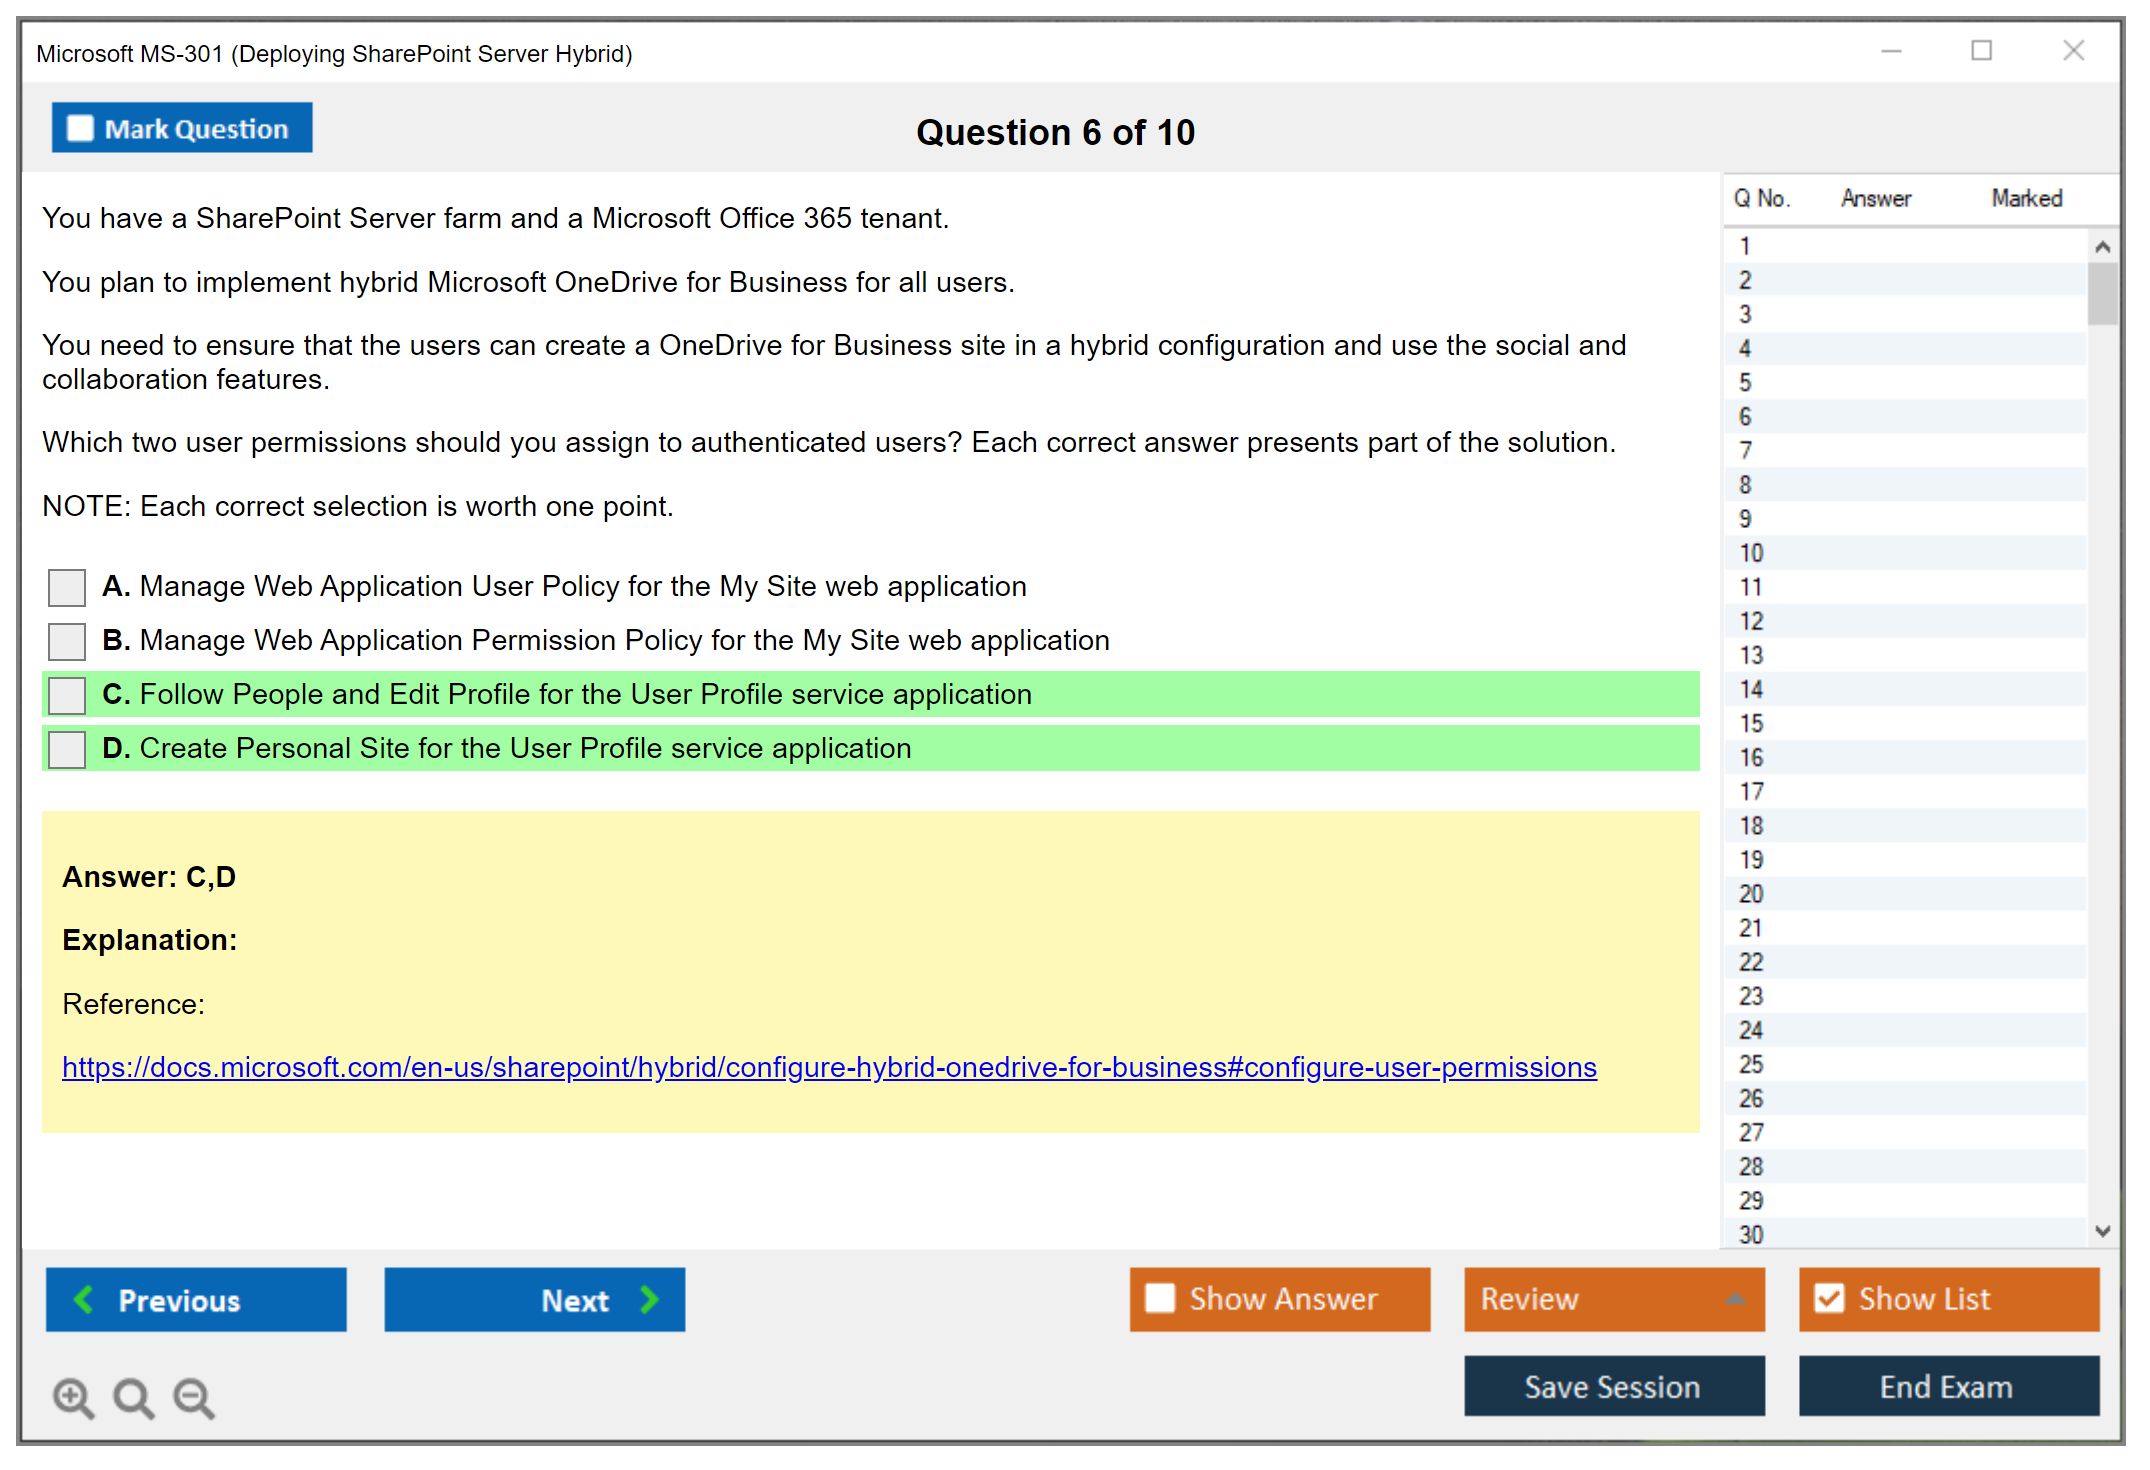Maximize the exam window
2150x1470 pixels.
click(x=1981, y=51)
